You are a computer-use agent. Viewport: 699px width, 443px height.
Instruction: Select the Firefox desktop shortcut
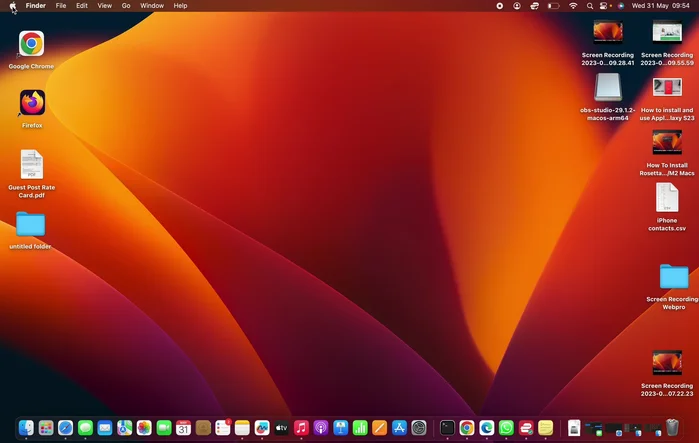[32, 103]
